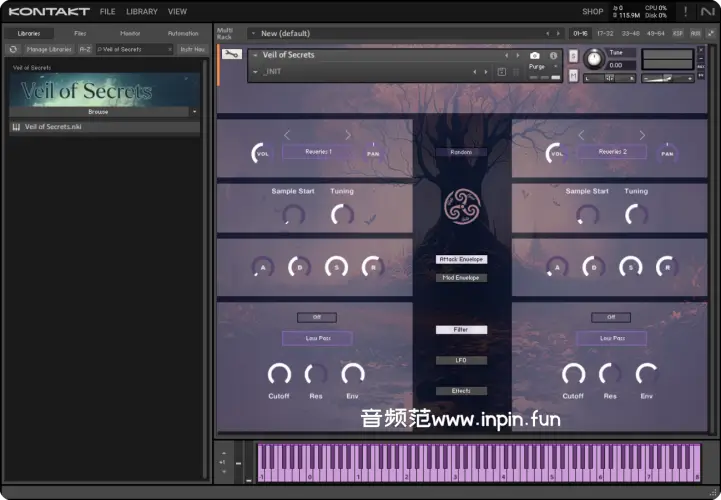Select the LFO page button
This screenshot has width=721, height=500.
[x=461, y=361]
